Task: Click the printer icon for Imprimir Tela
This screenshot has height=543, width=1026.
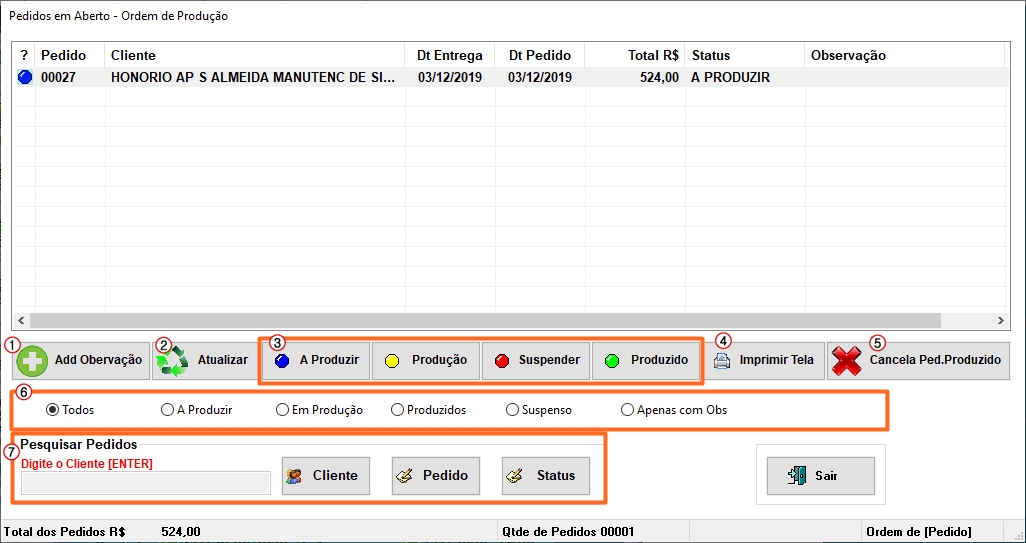Action: pos(723,360)
